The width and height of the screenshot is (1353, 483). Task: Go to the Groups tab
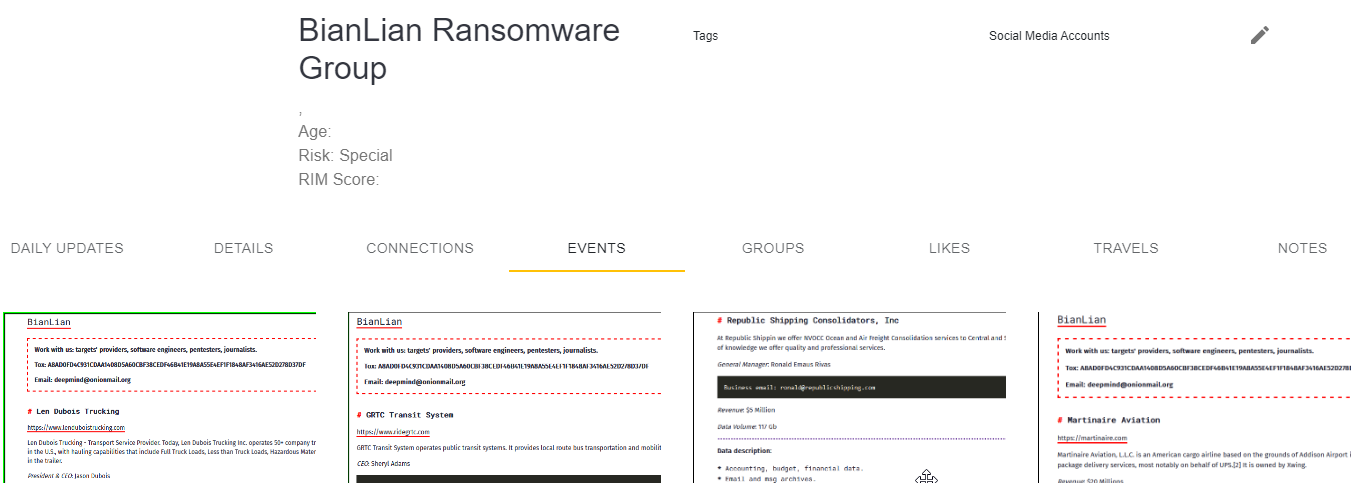coord(772,248)
